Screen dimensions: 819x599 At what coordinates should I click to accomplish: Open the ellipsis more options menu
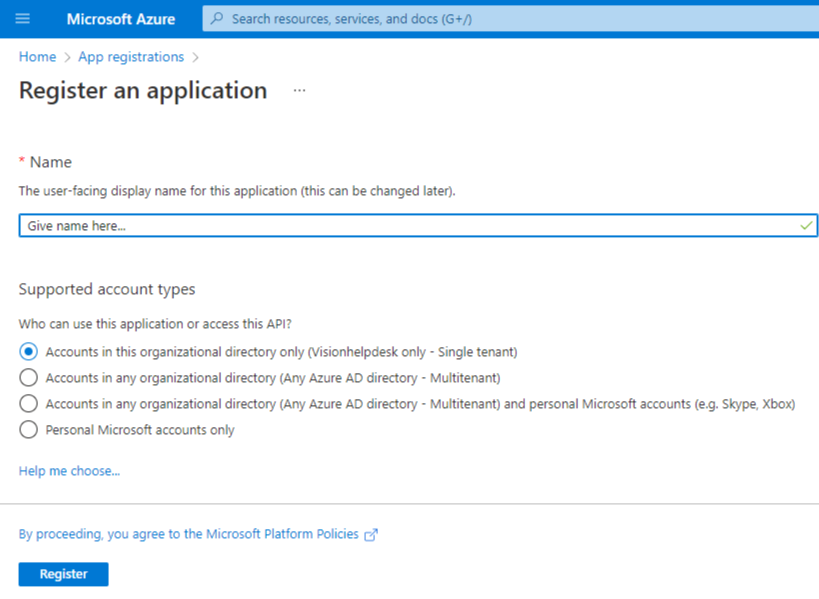(x=299, y=90)
